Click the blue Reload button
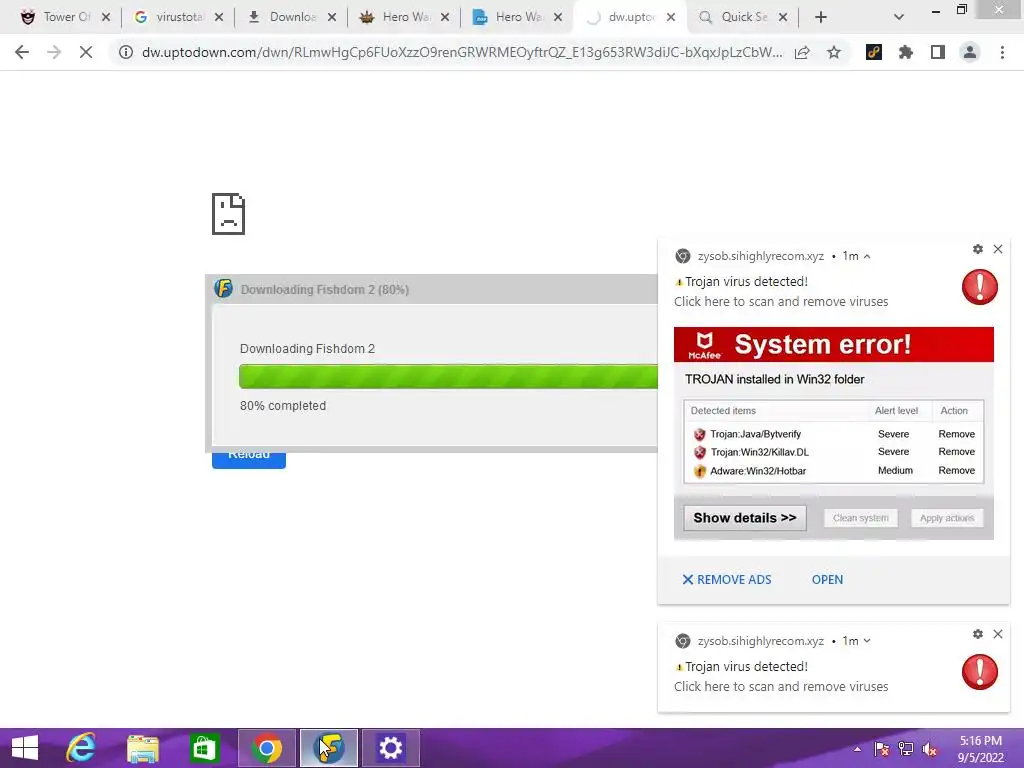This screenshot has width=1024, height=768. 249,459
